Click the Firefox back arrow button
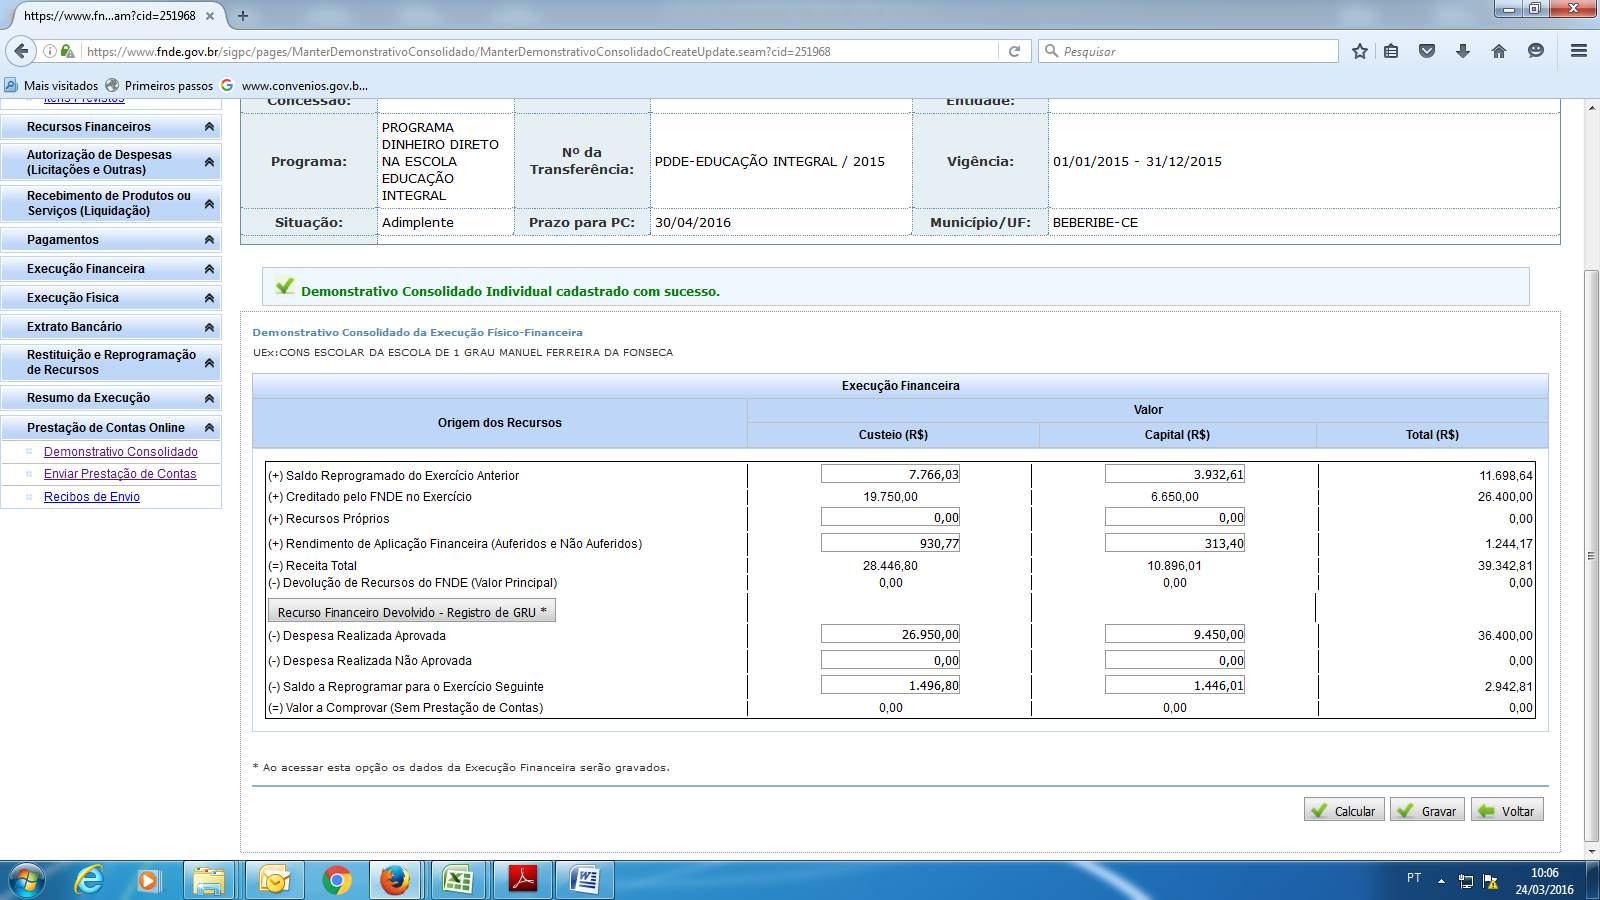Image resolution: width=1600 pixels, height=900 pixels. tap(21, 51)
